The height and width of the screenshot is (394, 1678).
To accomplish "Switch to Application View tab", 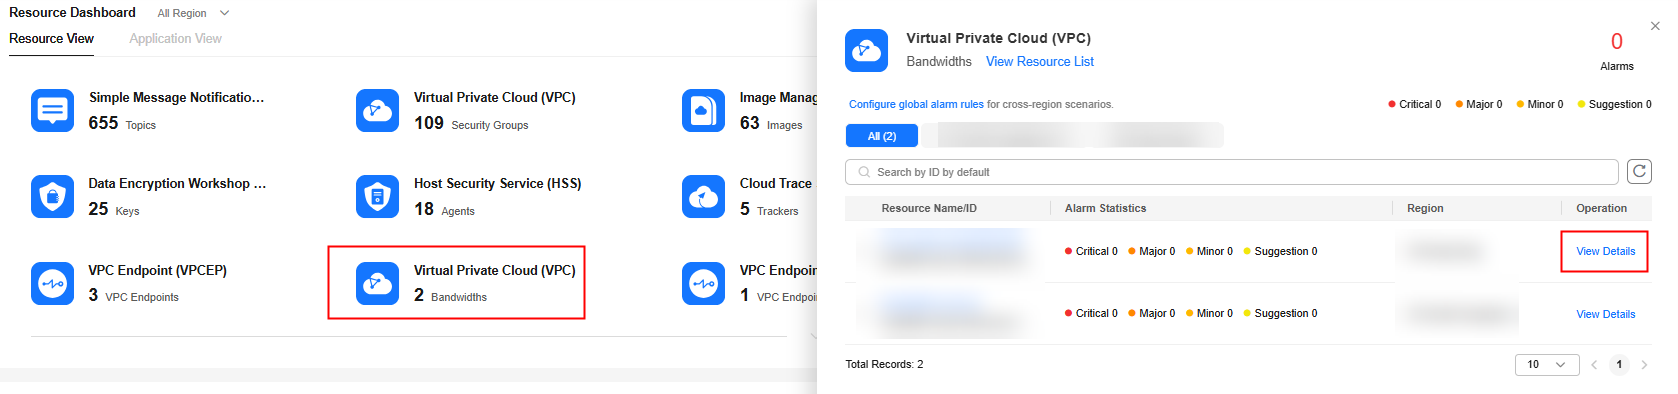I will coord(176,38).
